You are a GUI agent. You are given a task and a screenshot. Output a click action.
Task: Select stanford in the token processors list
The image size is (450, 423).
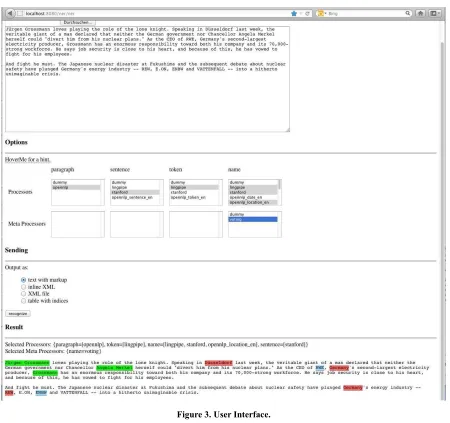[194, 192]
